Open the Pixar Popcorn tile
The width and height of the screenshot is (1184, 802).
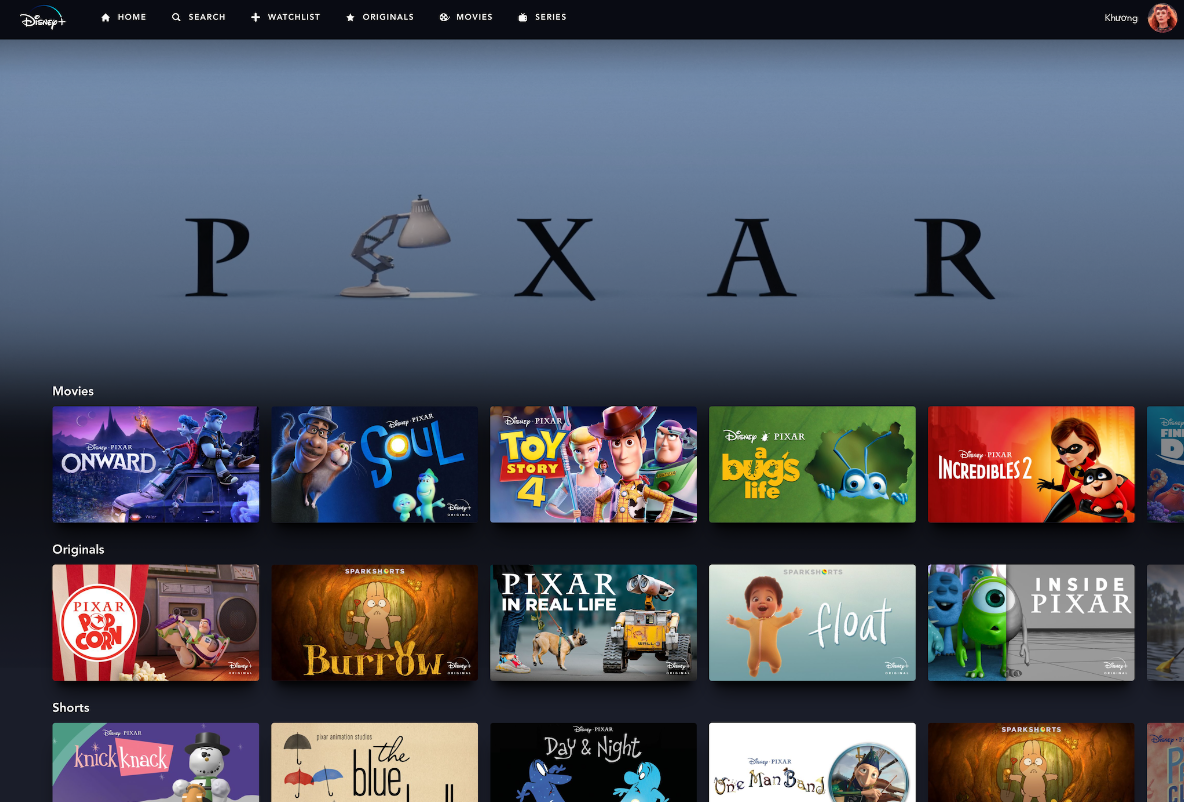(x=156, y=623)
